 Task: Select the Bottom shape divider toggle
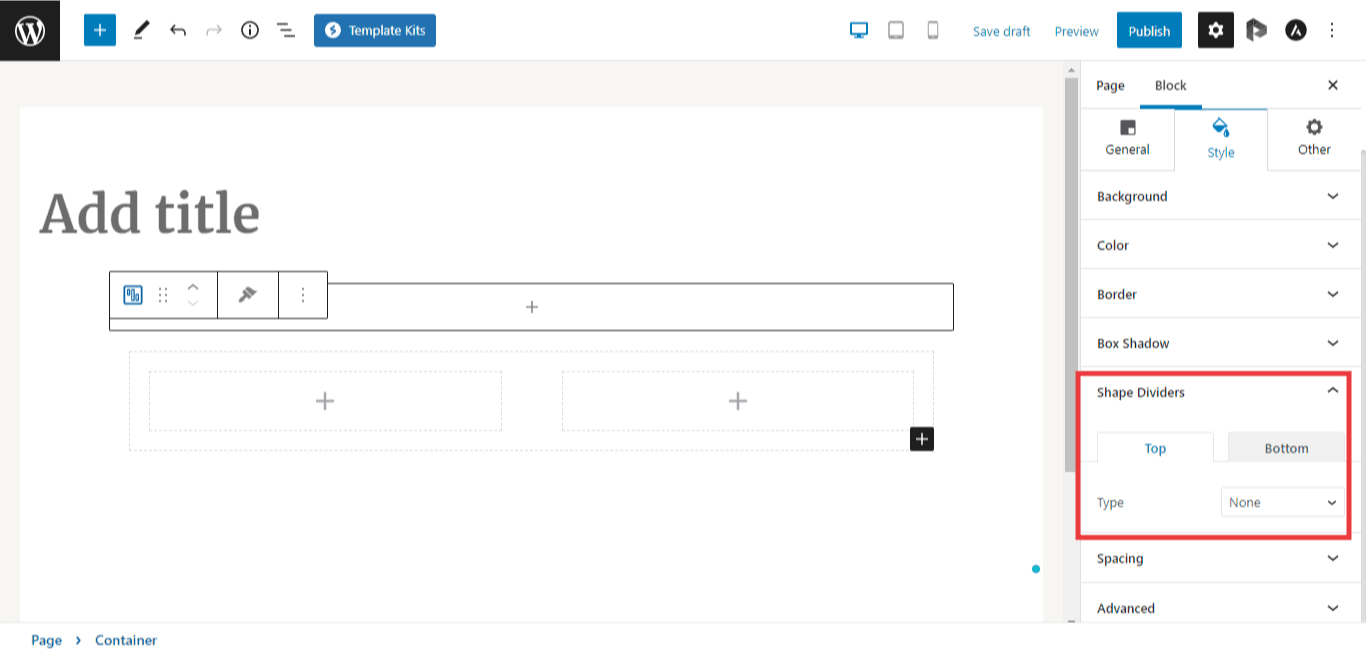[x=1286, y=448]
